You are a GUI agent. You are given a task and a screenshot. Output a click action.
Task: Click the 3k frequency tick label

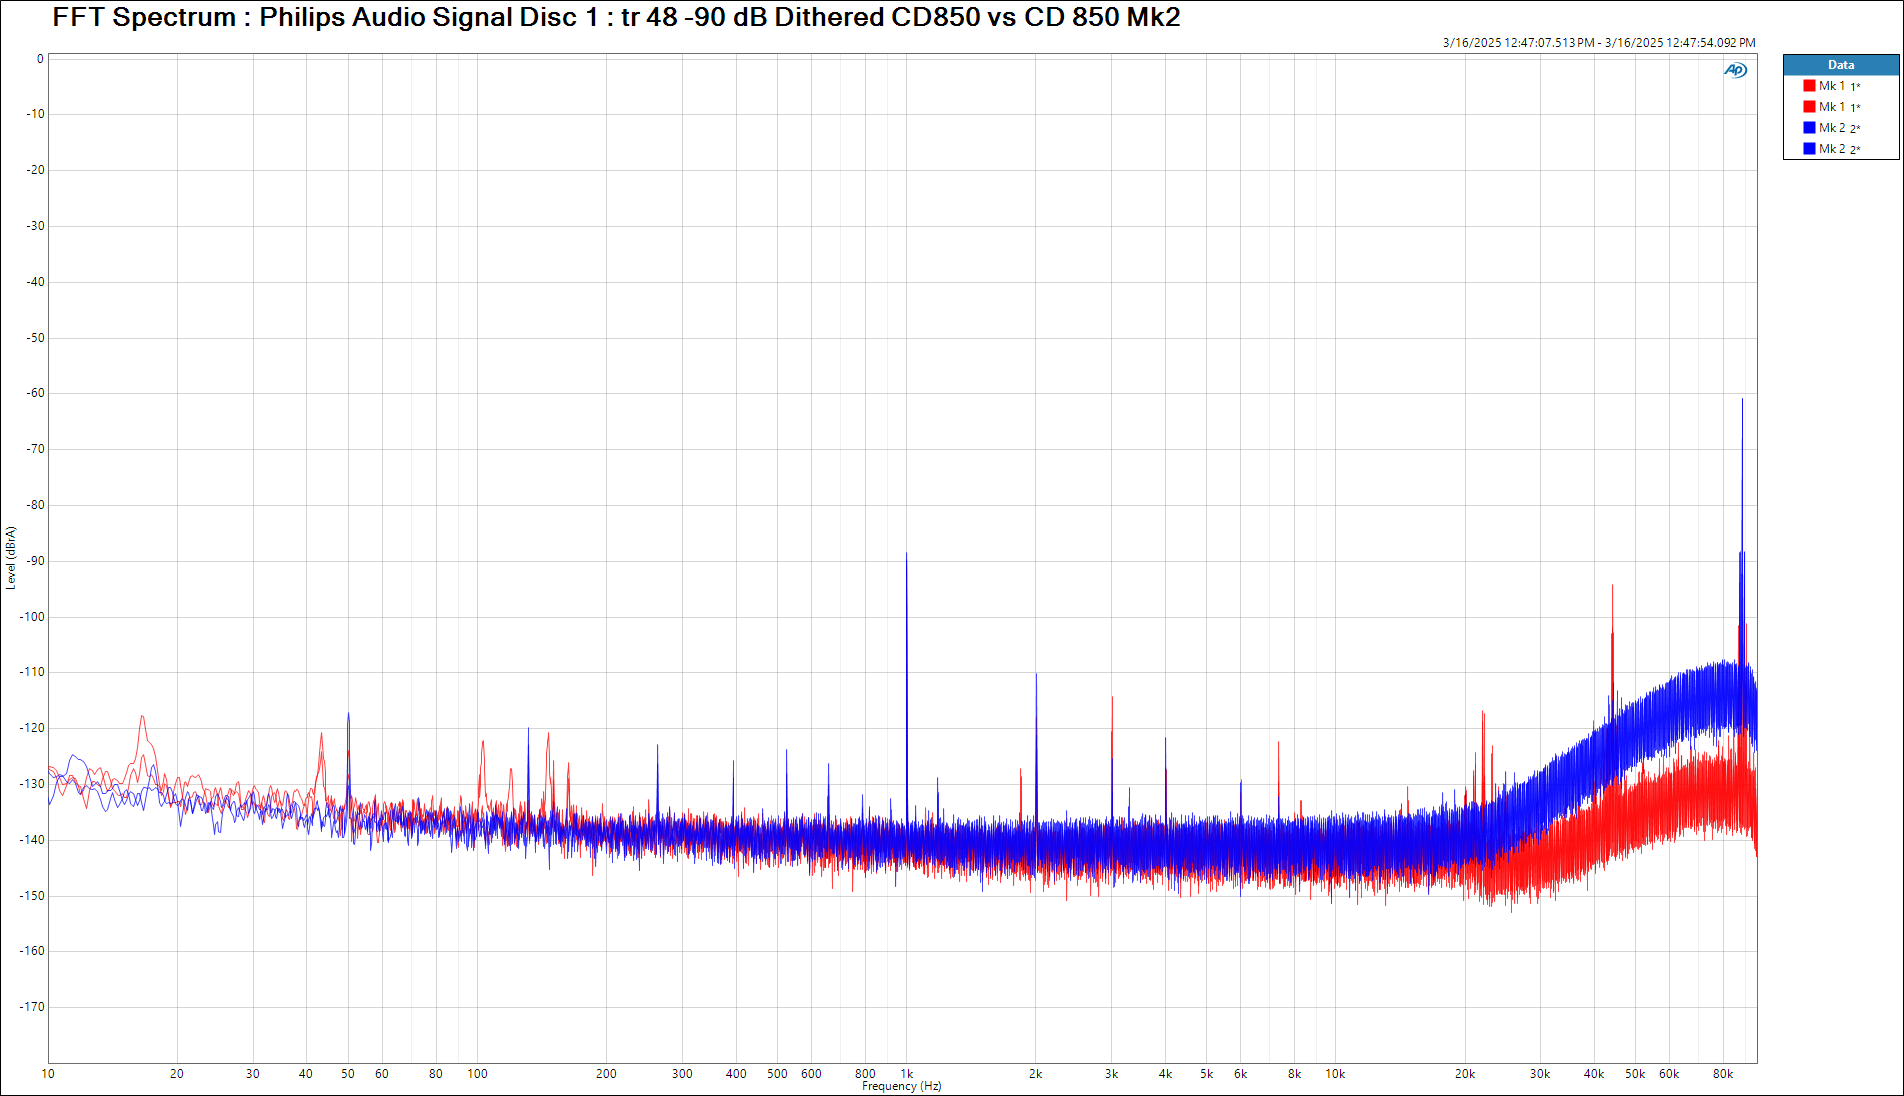[1111, 1074]
